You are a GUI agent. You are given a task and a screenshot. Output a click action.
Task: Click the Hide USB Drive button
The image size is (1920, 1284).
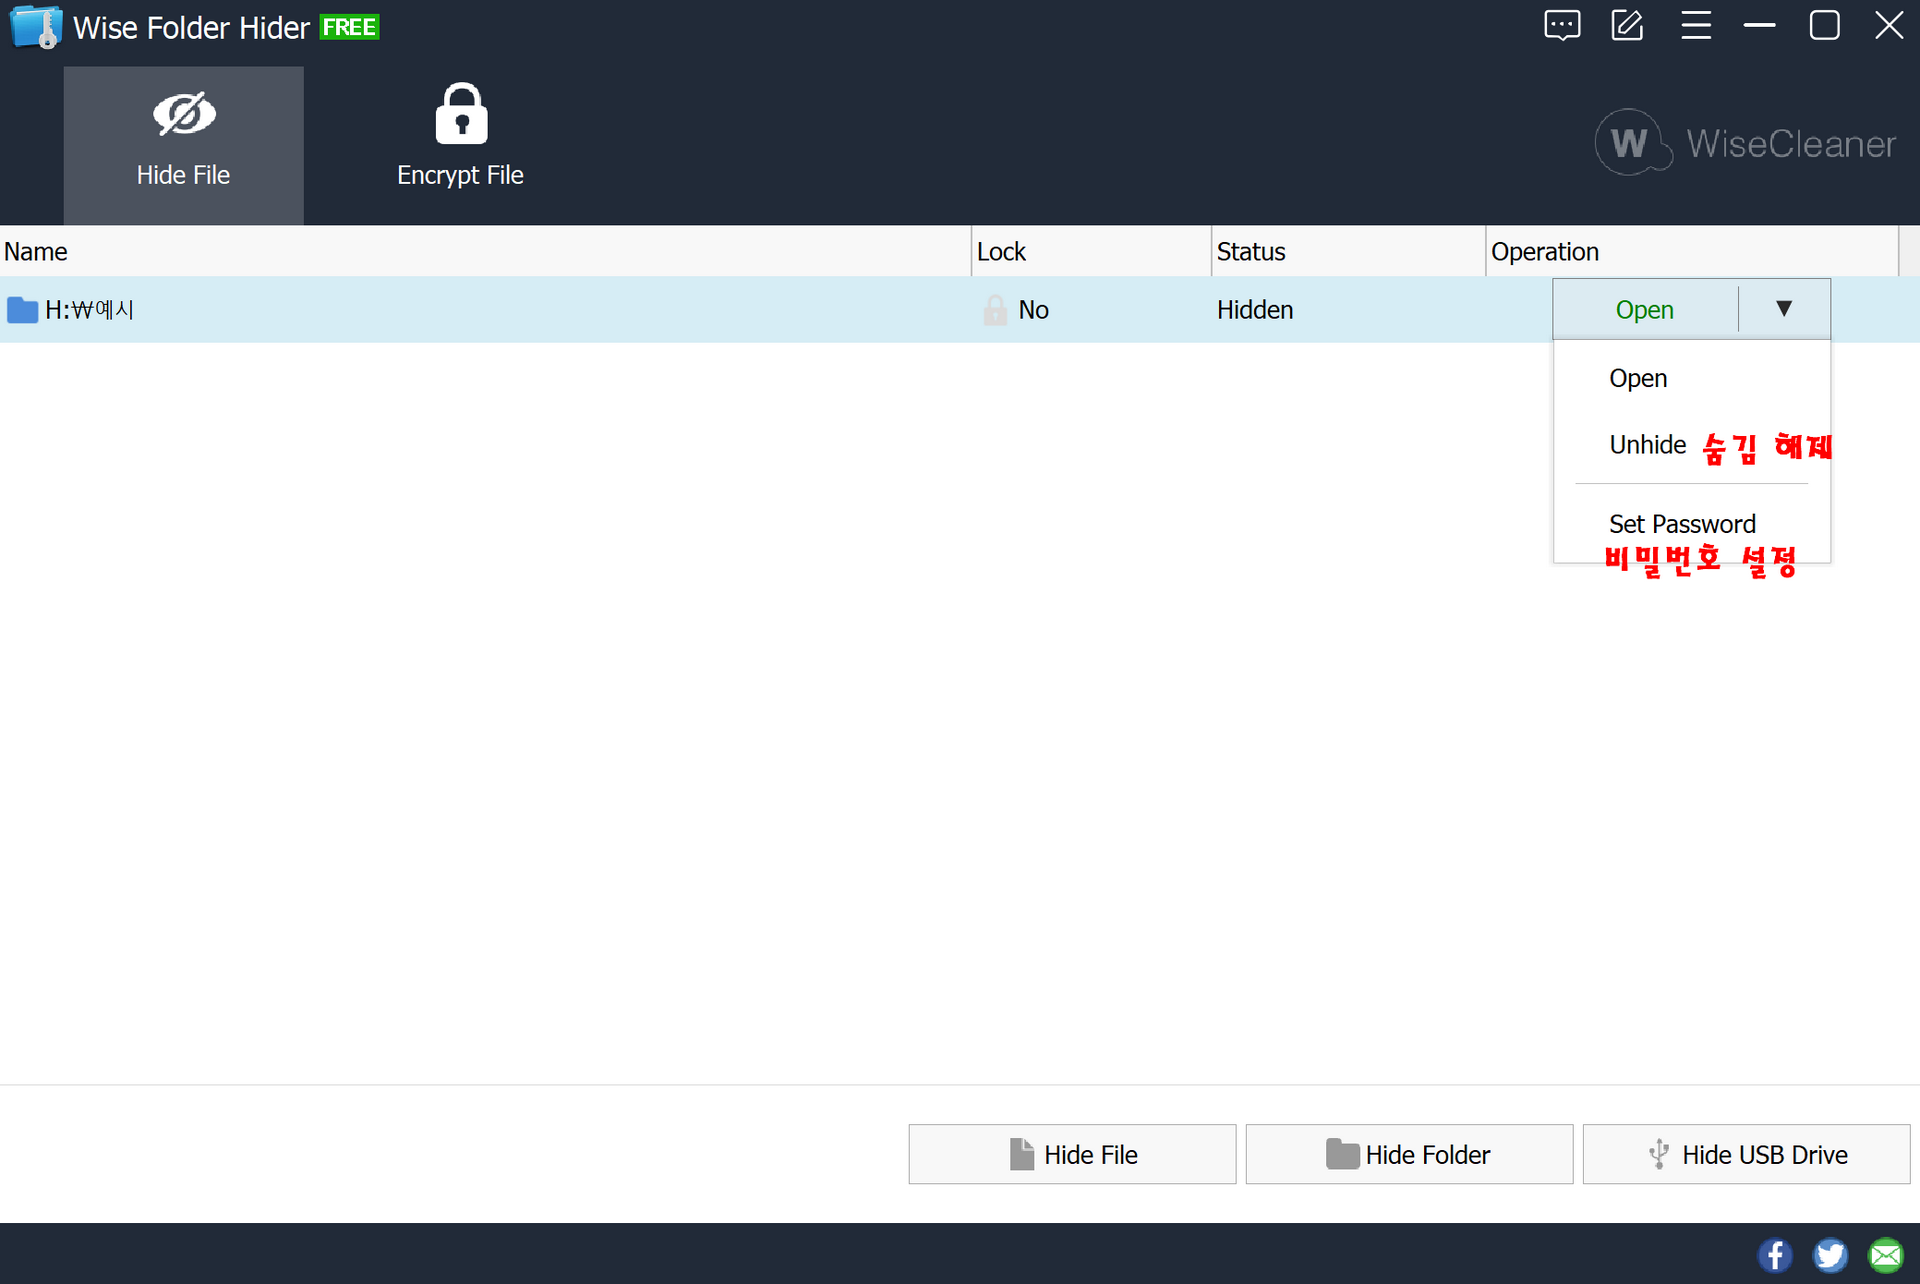click(x=1746, y=1155)
